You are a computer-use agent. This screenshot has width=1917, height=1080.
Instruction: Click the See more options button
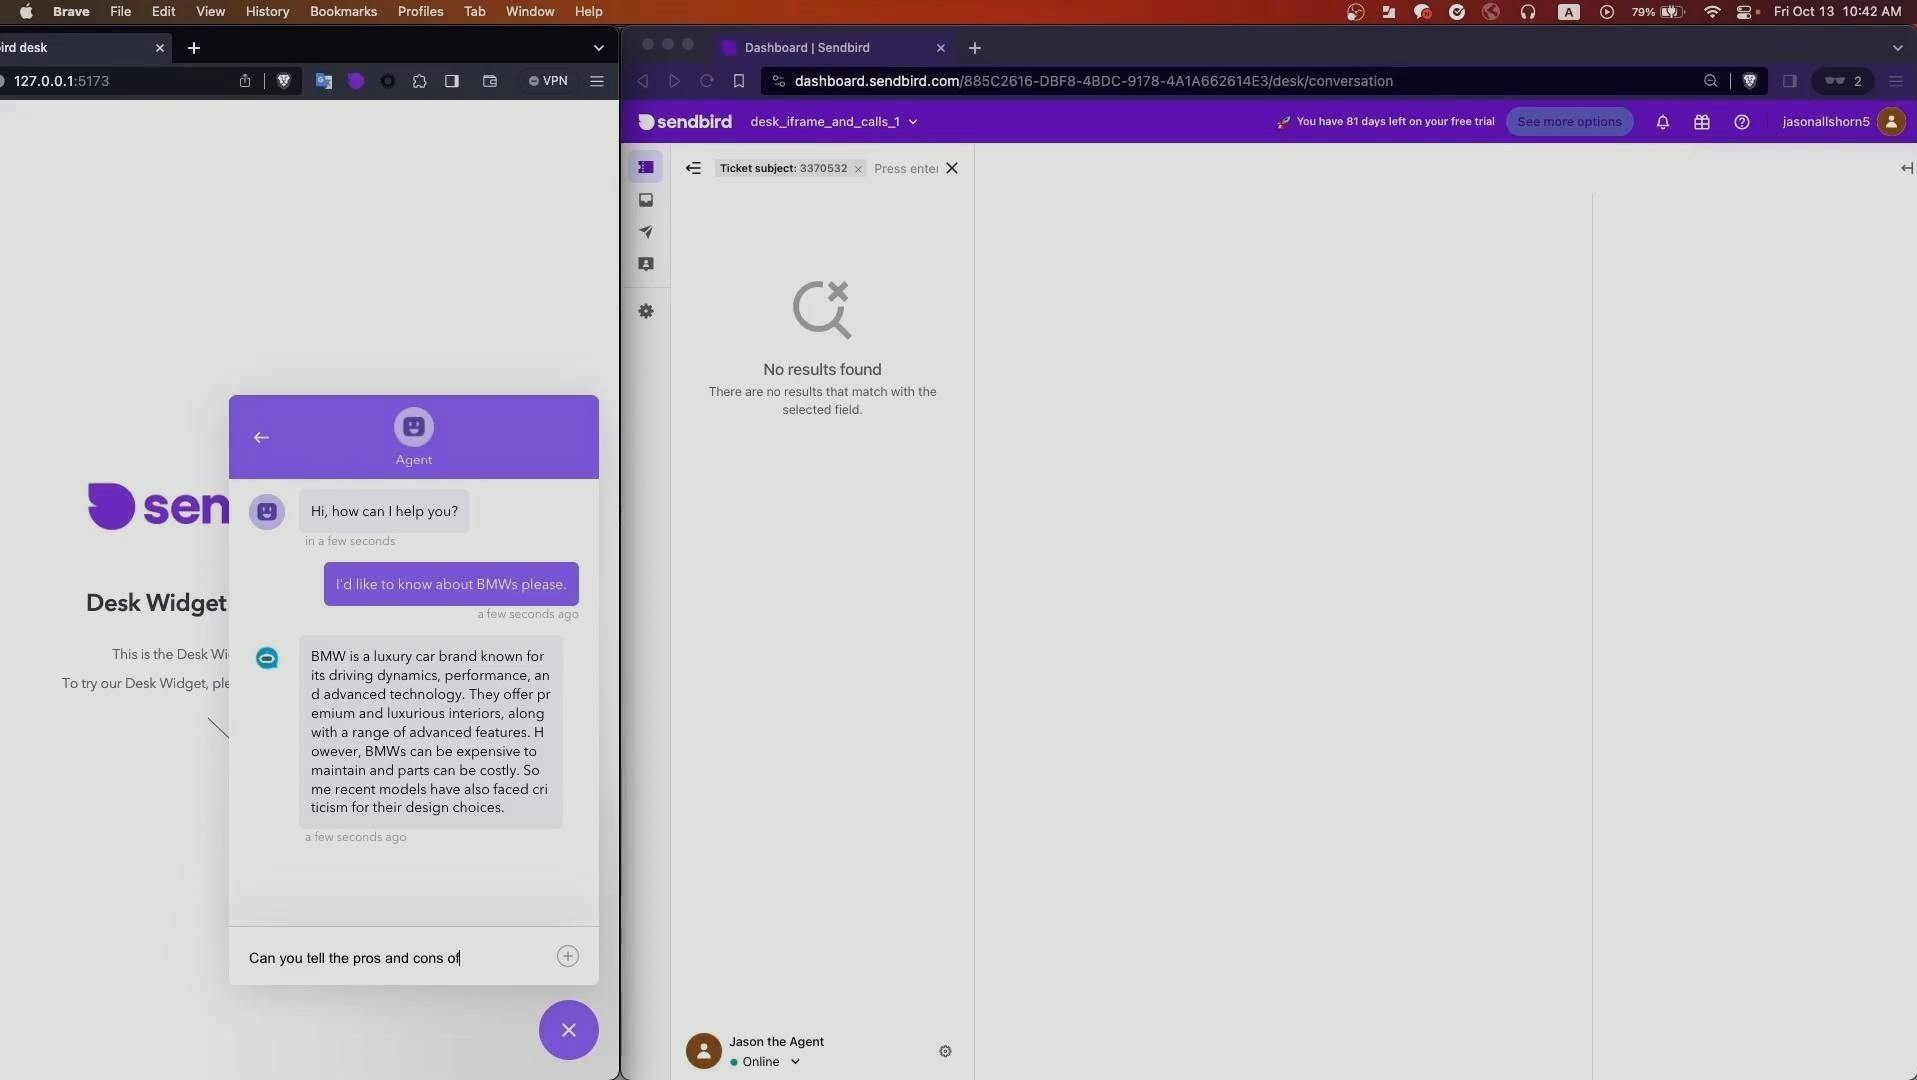[1568, 122]
